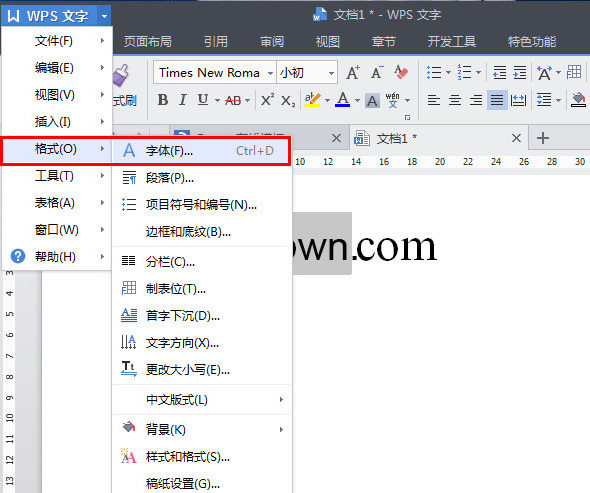590x493 pixels.
Task: Clear formatting with eraser icon
Action: click(x=401, y=72)
